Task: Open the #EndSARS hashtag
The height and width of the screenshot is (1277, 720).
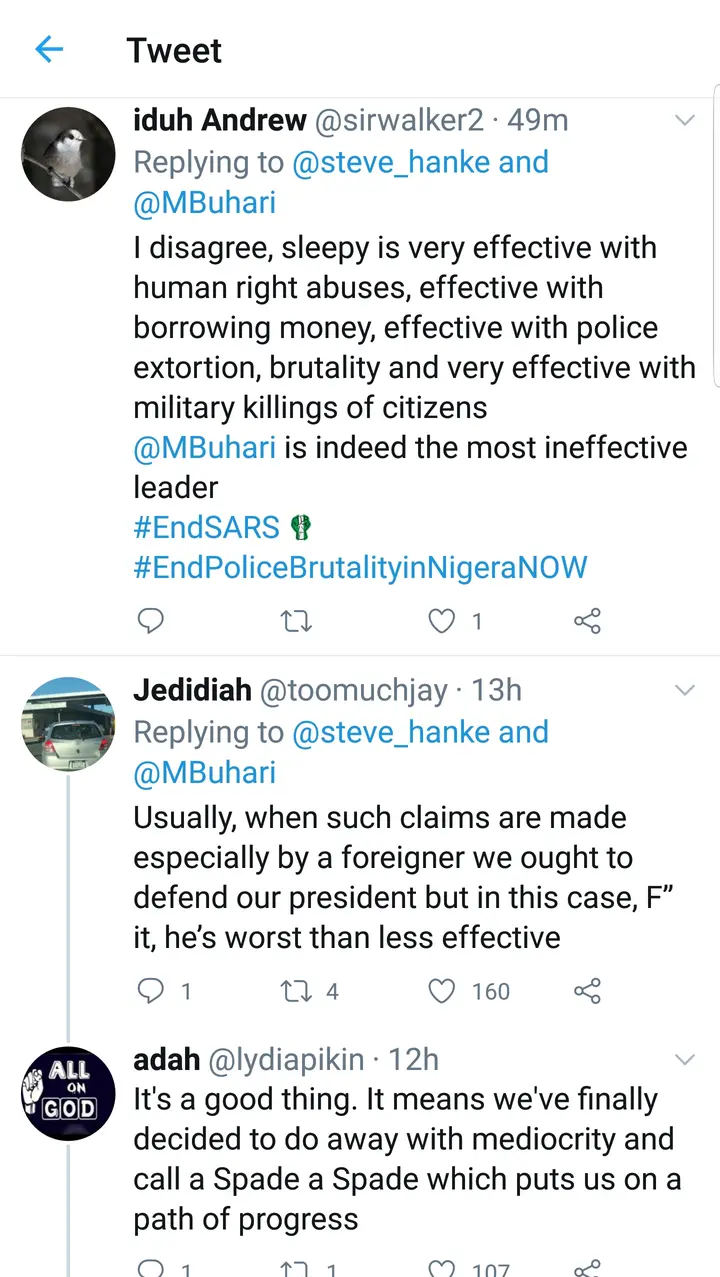Action: point(206,527)
